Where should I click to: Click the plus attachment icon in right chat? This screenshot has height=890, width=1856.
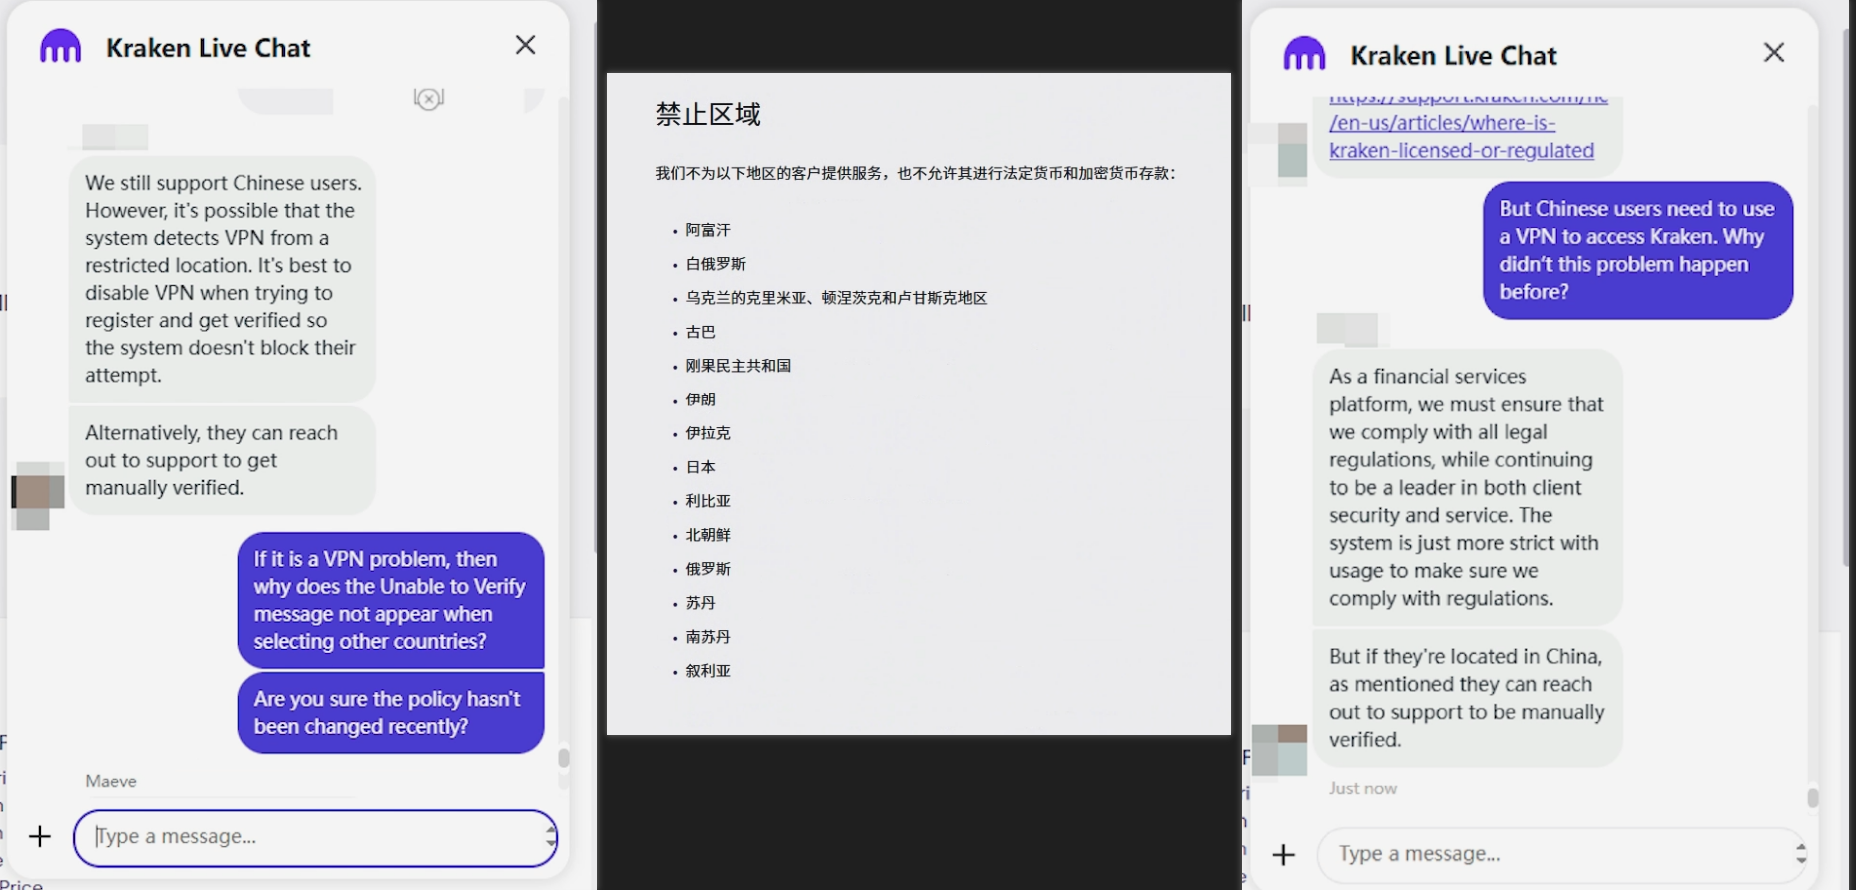tap(1284, 854)
